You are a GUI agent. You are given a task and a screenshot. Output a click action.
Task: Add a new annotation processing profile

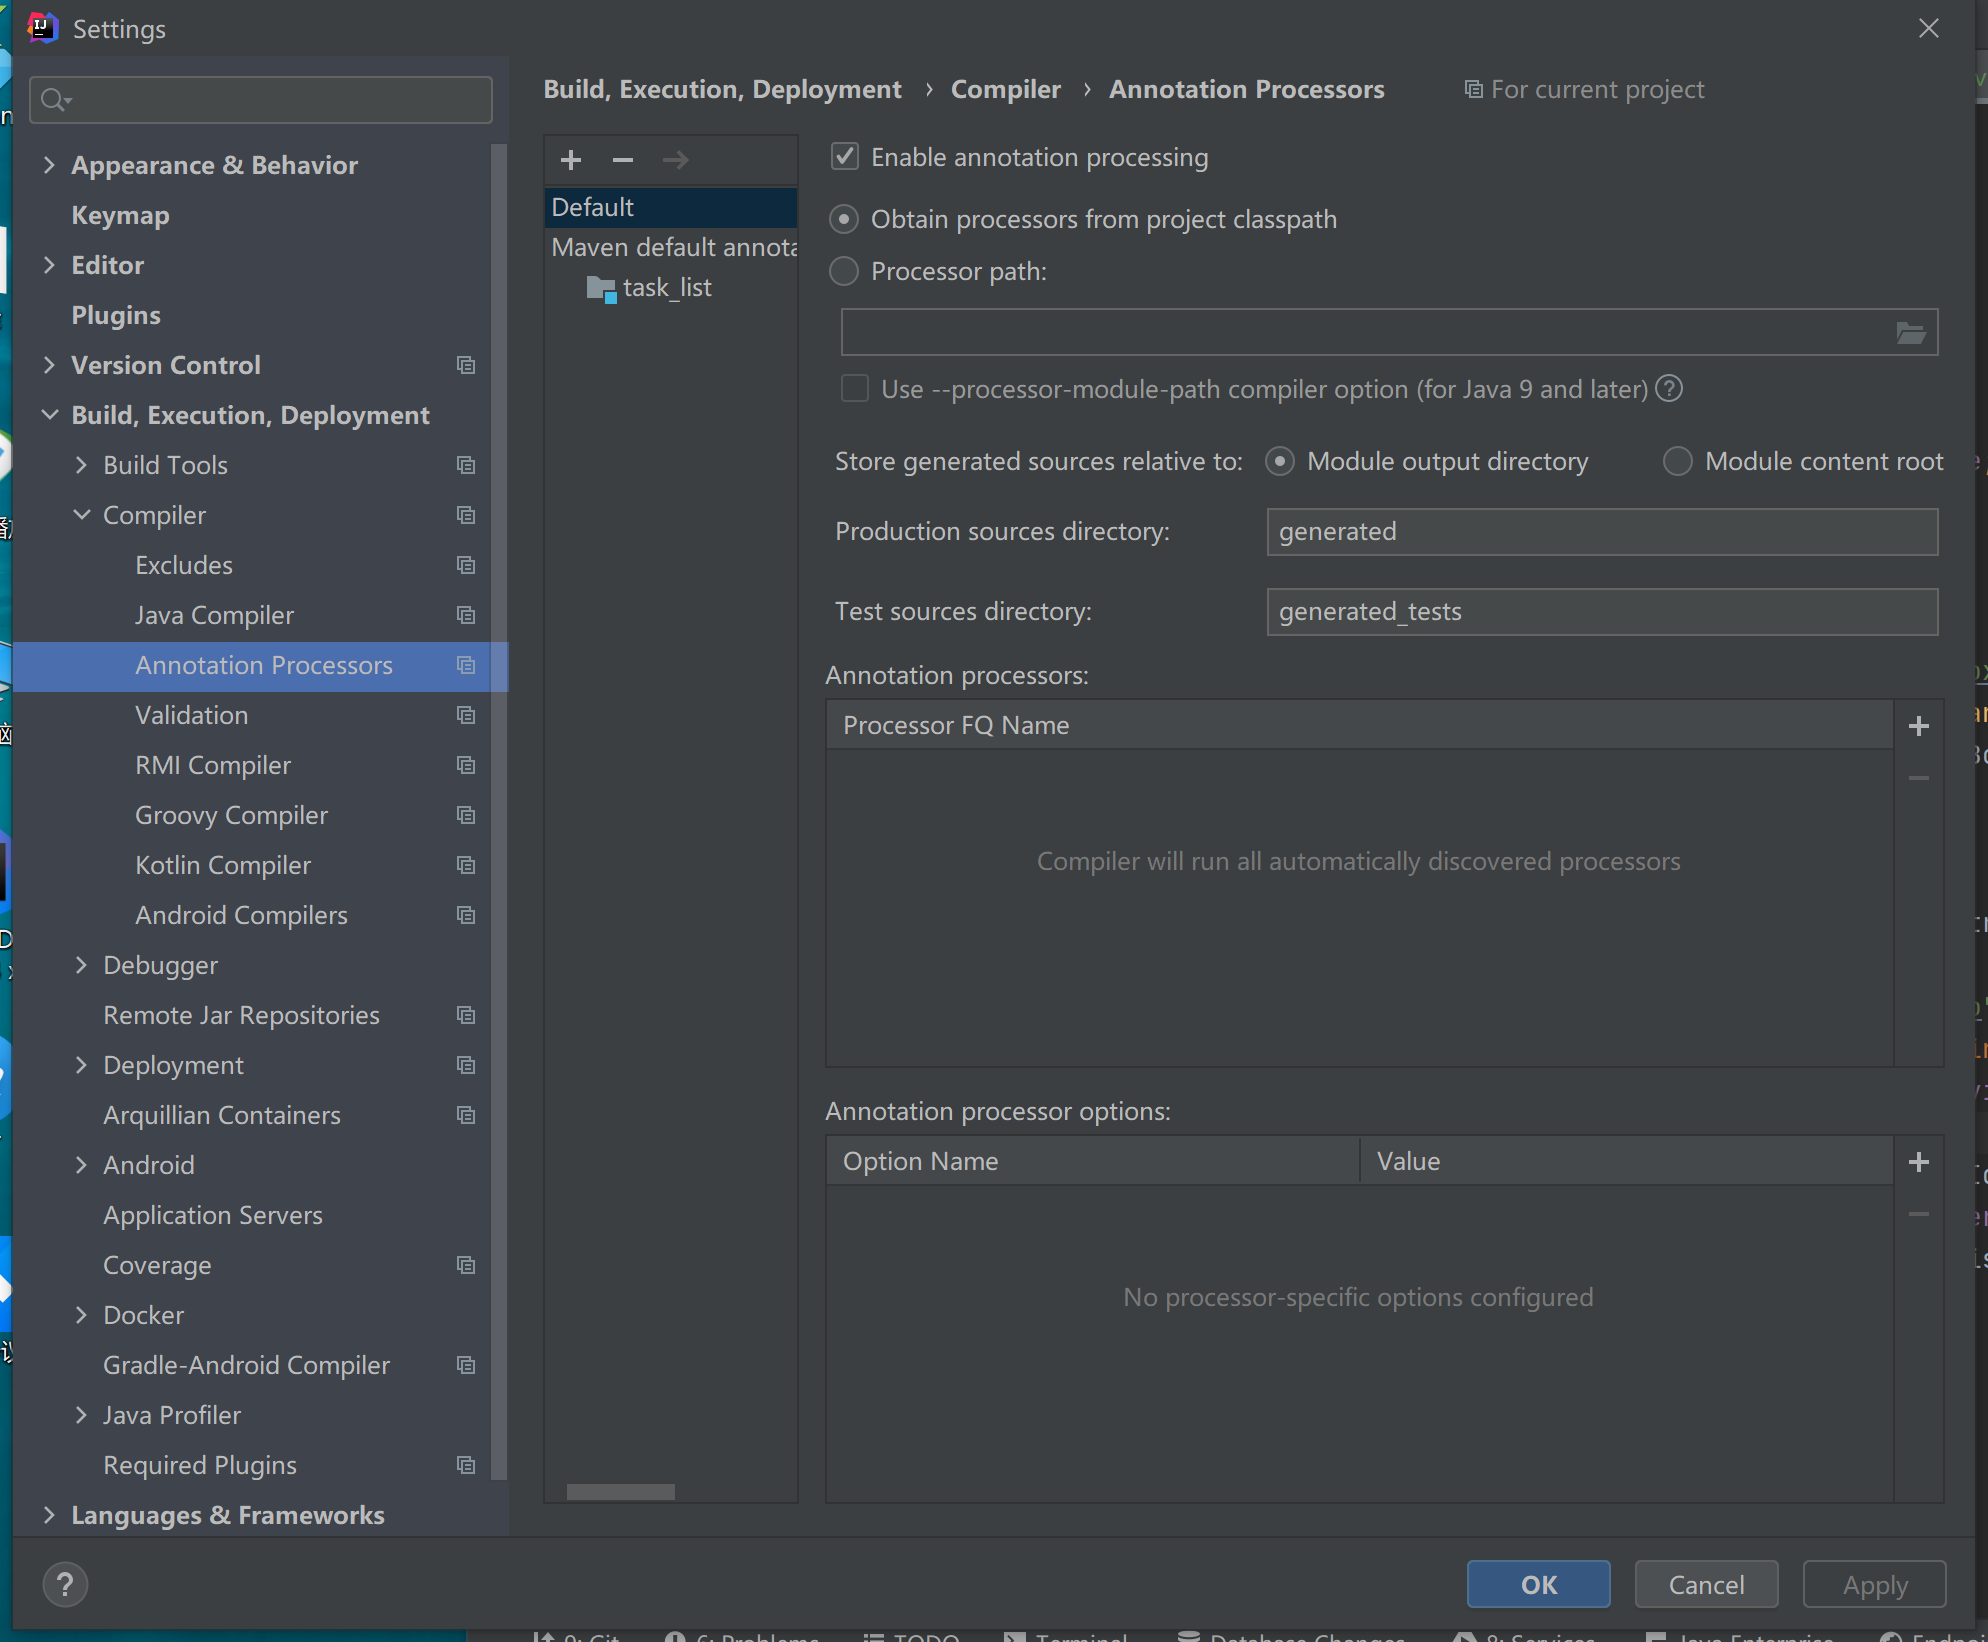click(571, 160)
